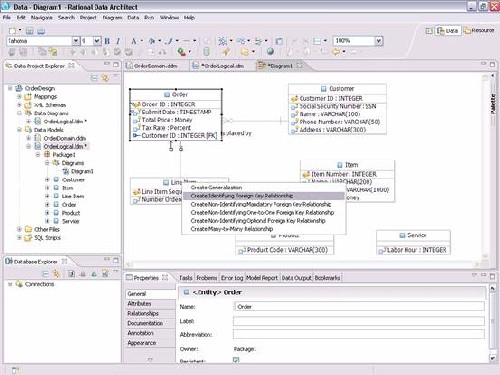Expand the Other Files folder
This screenshot has width=500, height=375.
pyautogui.click(x=19, y=229)
